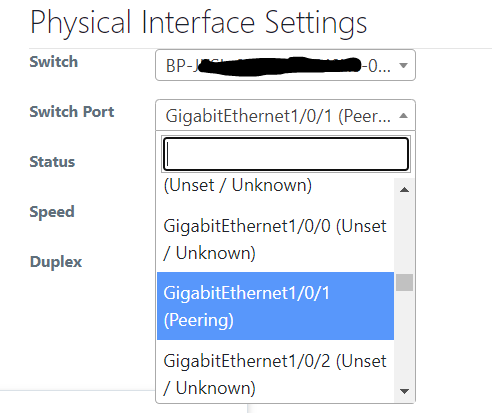This screenshot has width=492, height=413.
Task: Open the Switch selection box starting with BP-
Action: 285,65
